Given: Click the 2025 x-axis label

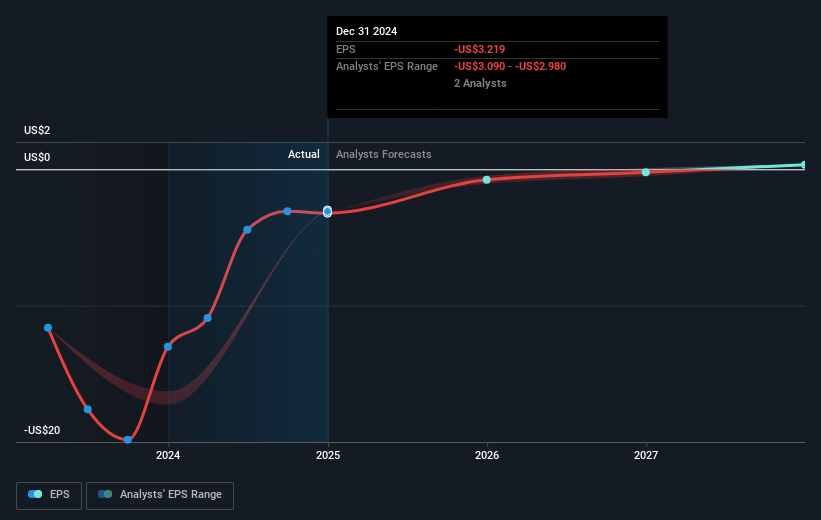Looking at the screenshot, I should (x=328, y=455).
